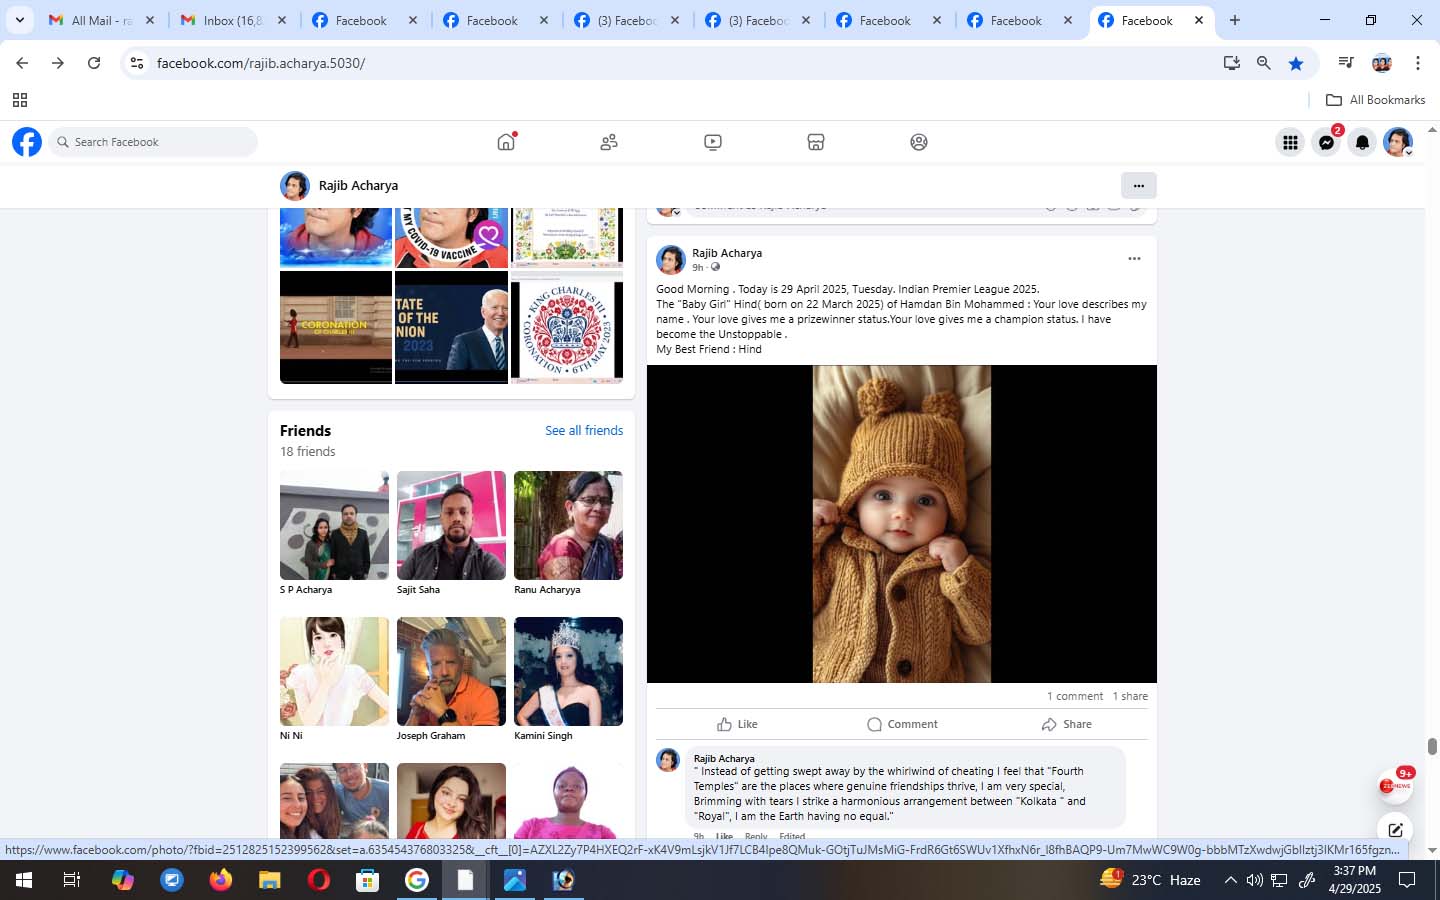
Task: Switch to All Mail Gmail tab
Action: coord(101,20)
